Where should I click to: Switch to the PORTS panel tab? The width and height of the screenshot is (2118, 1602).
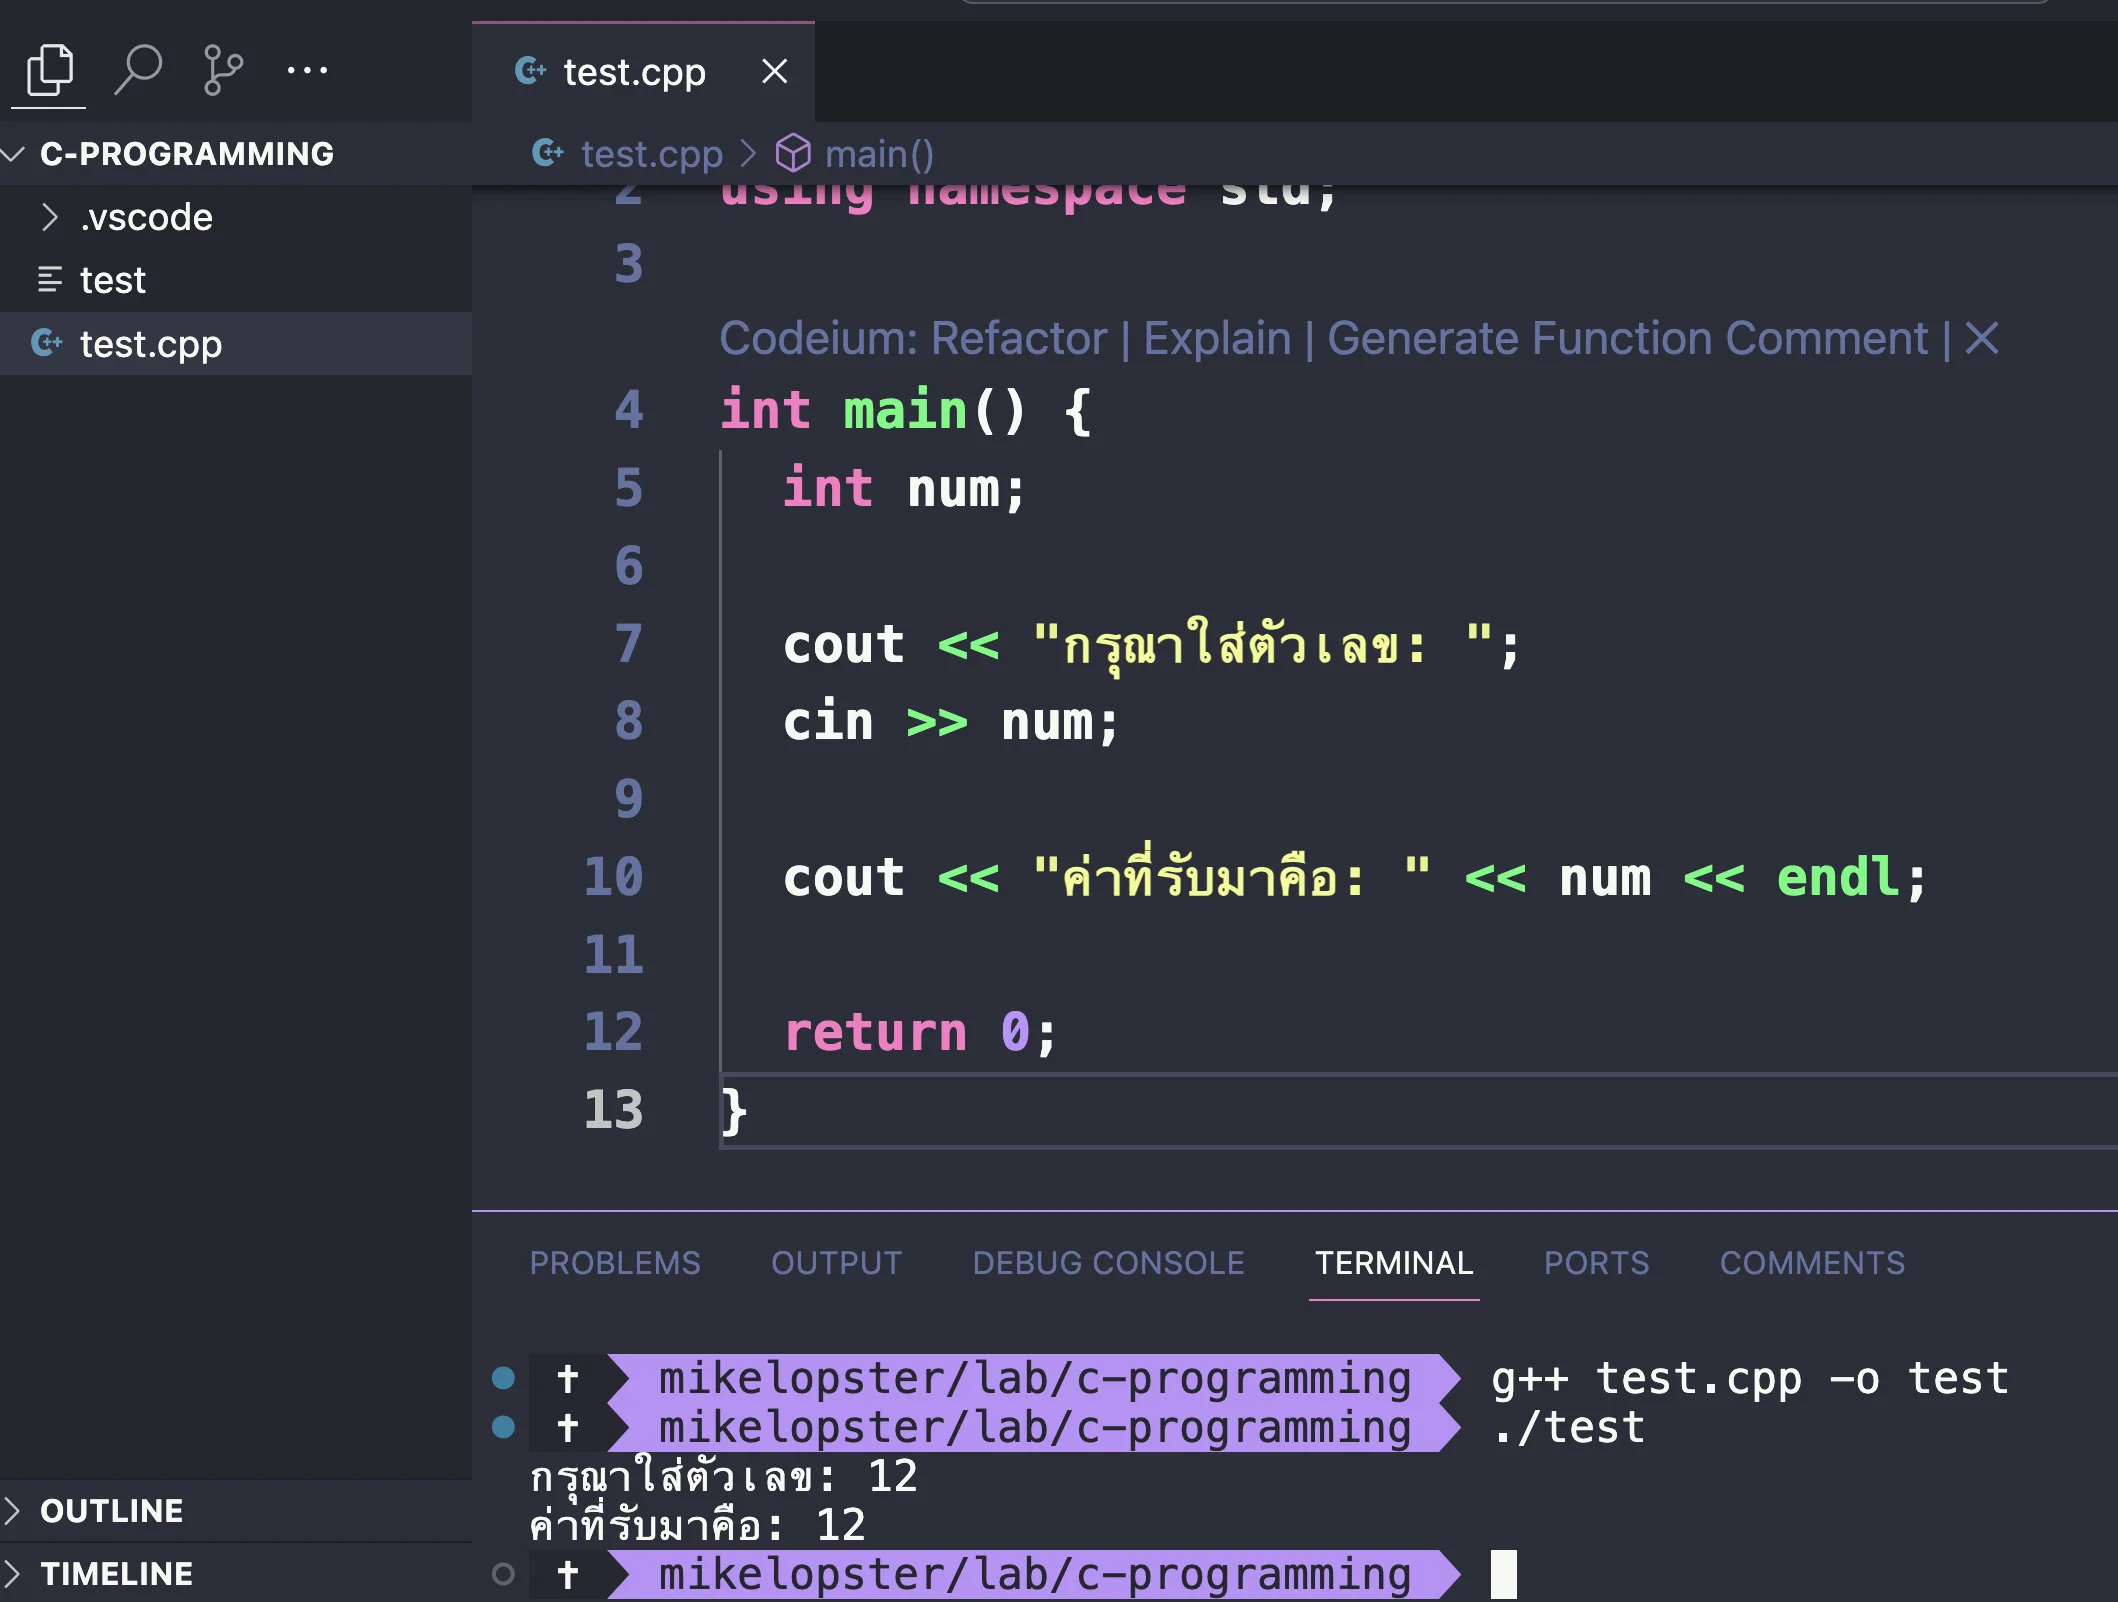(1596, 1263)
